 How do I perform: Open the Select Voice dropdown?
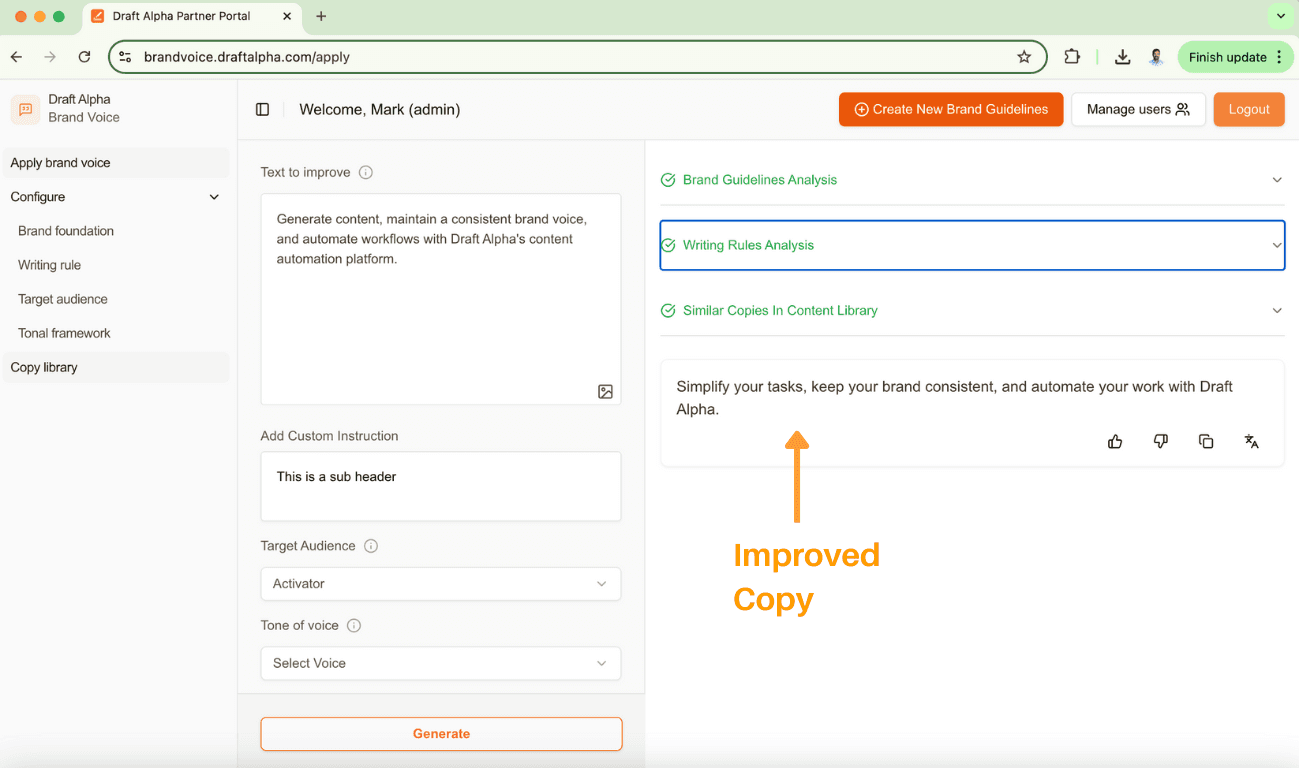pos(441,663)
